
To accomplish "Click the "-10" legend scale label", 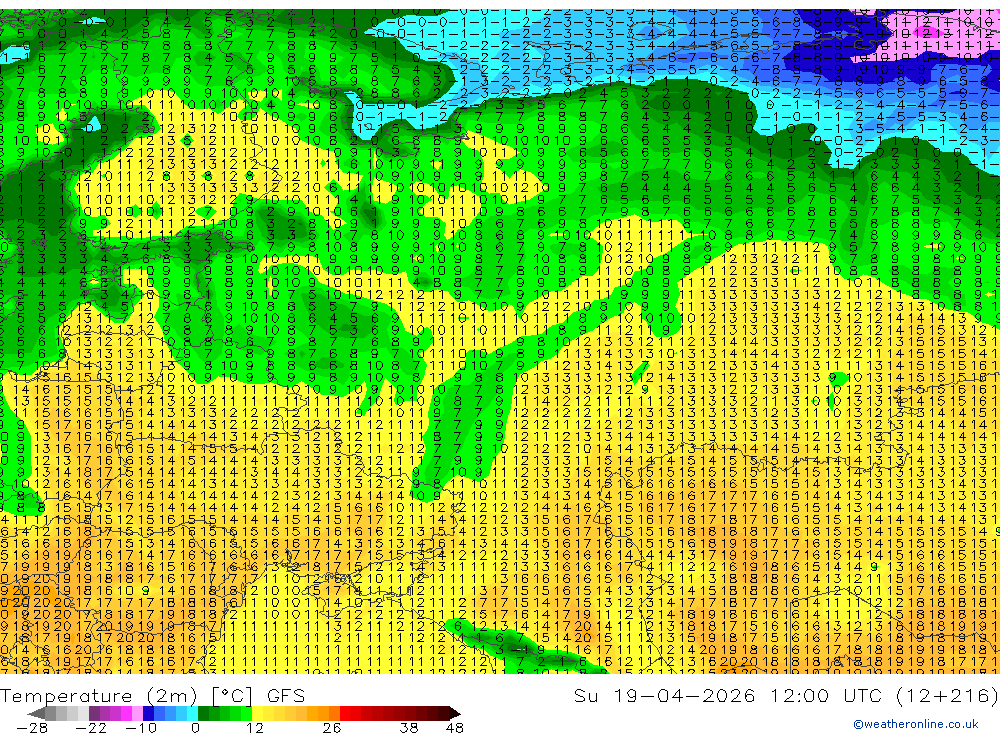I will point(141,727).
